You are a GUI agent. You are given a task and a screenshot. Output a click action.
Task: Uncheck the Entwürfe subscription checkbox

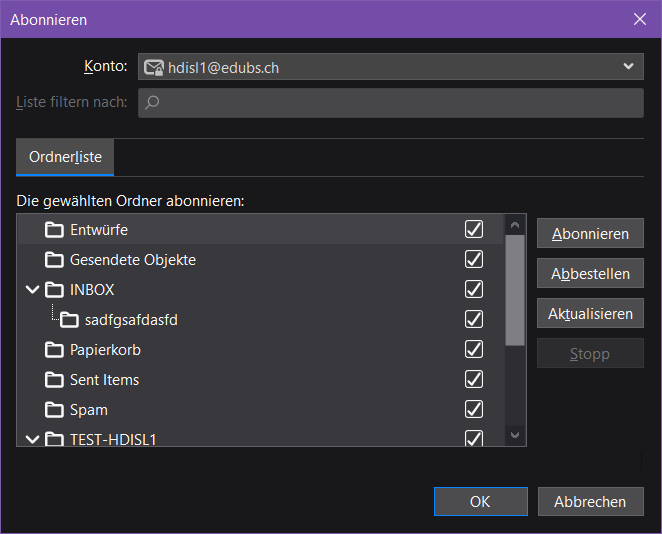point(474,230)
